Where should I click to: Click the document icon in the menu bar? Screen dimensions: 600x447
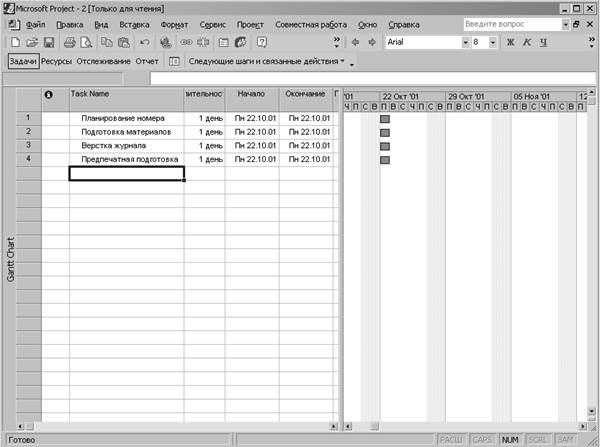14,24
